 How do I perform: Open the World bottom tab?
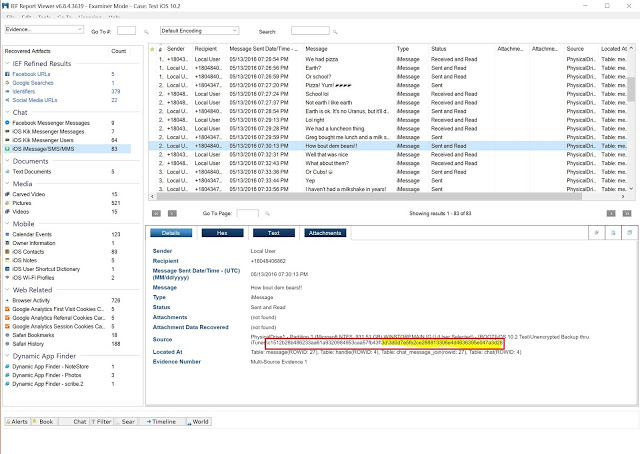click(198, 421)
